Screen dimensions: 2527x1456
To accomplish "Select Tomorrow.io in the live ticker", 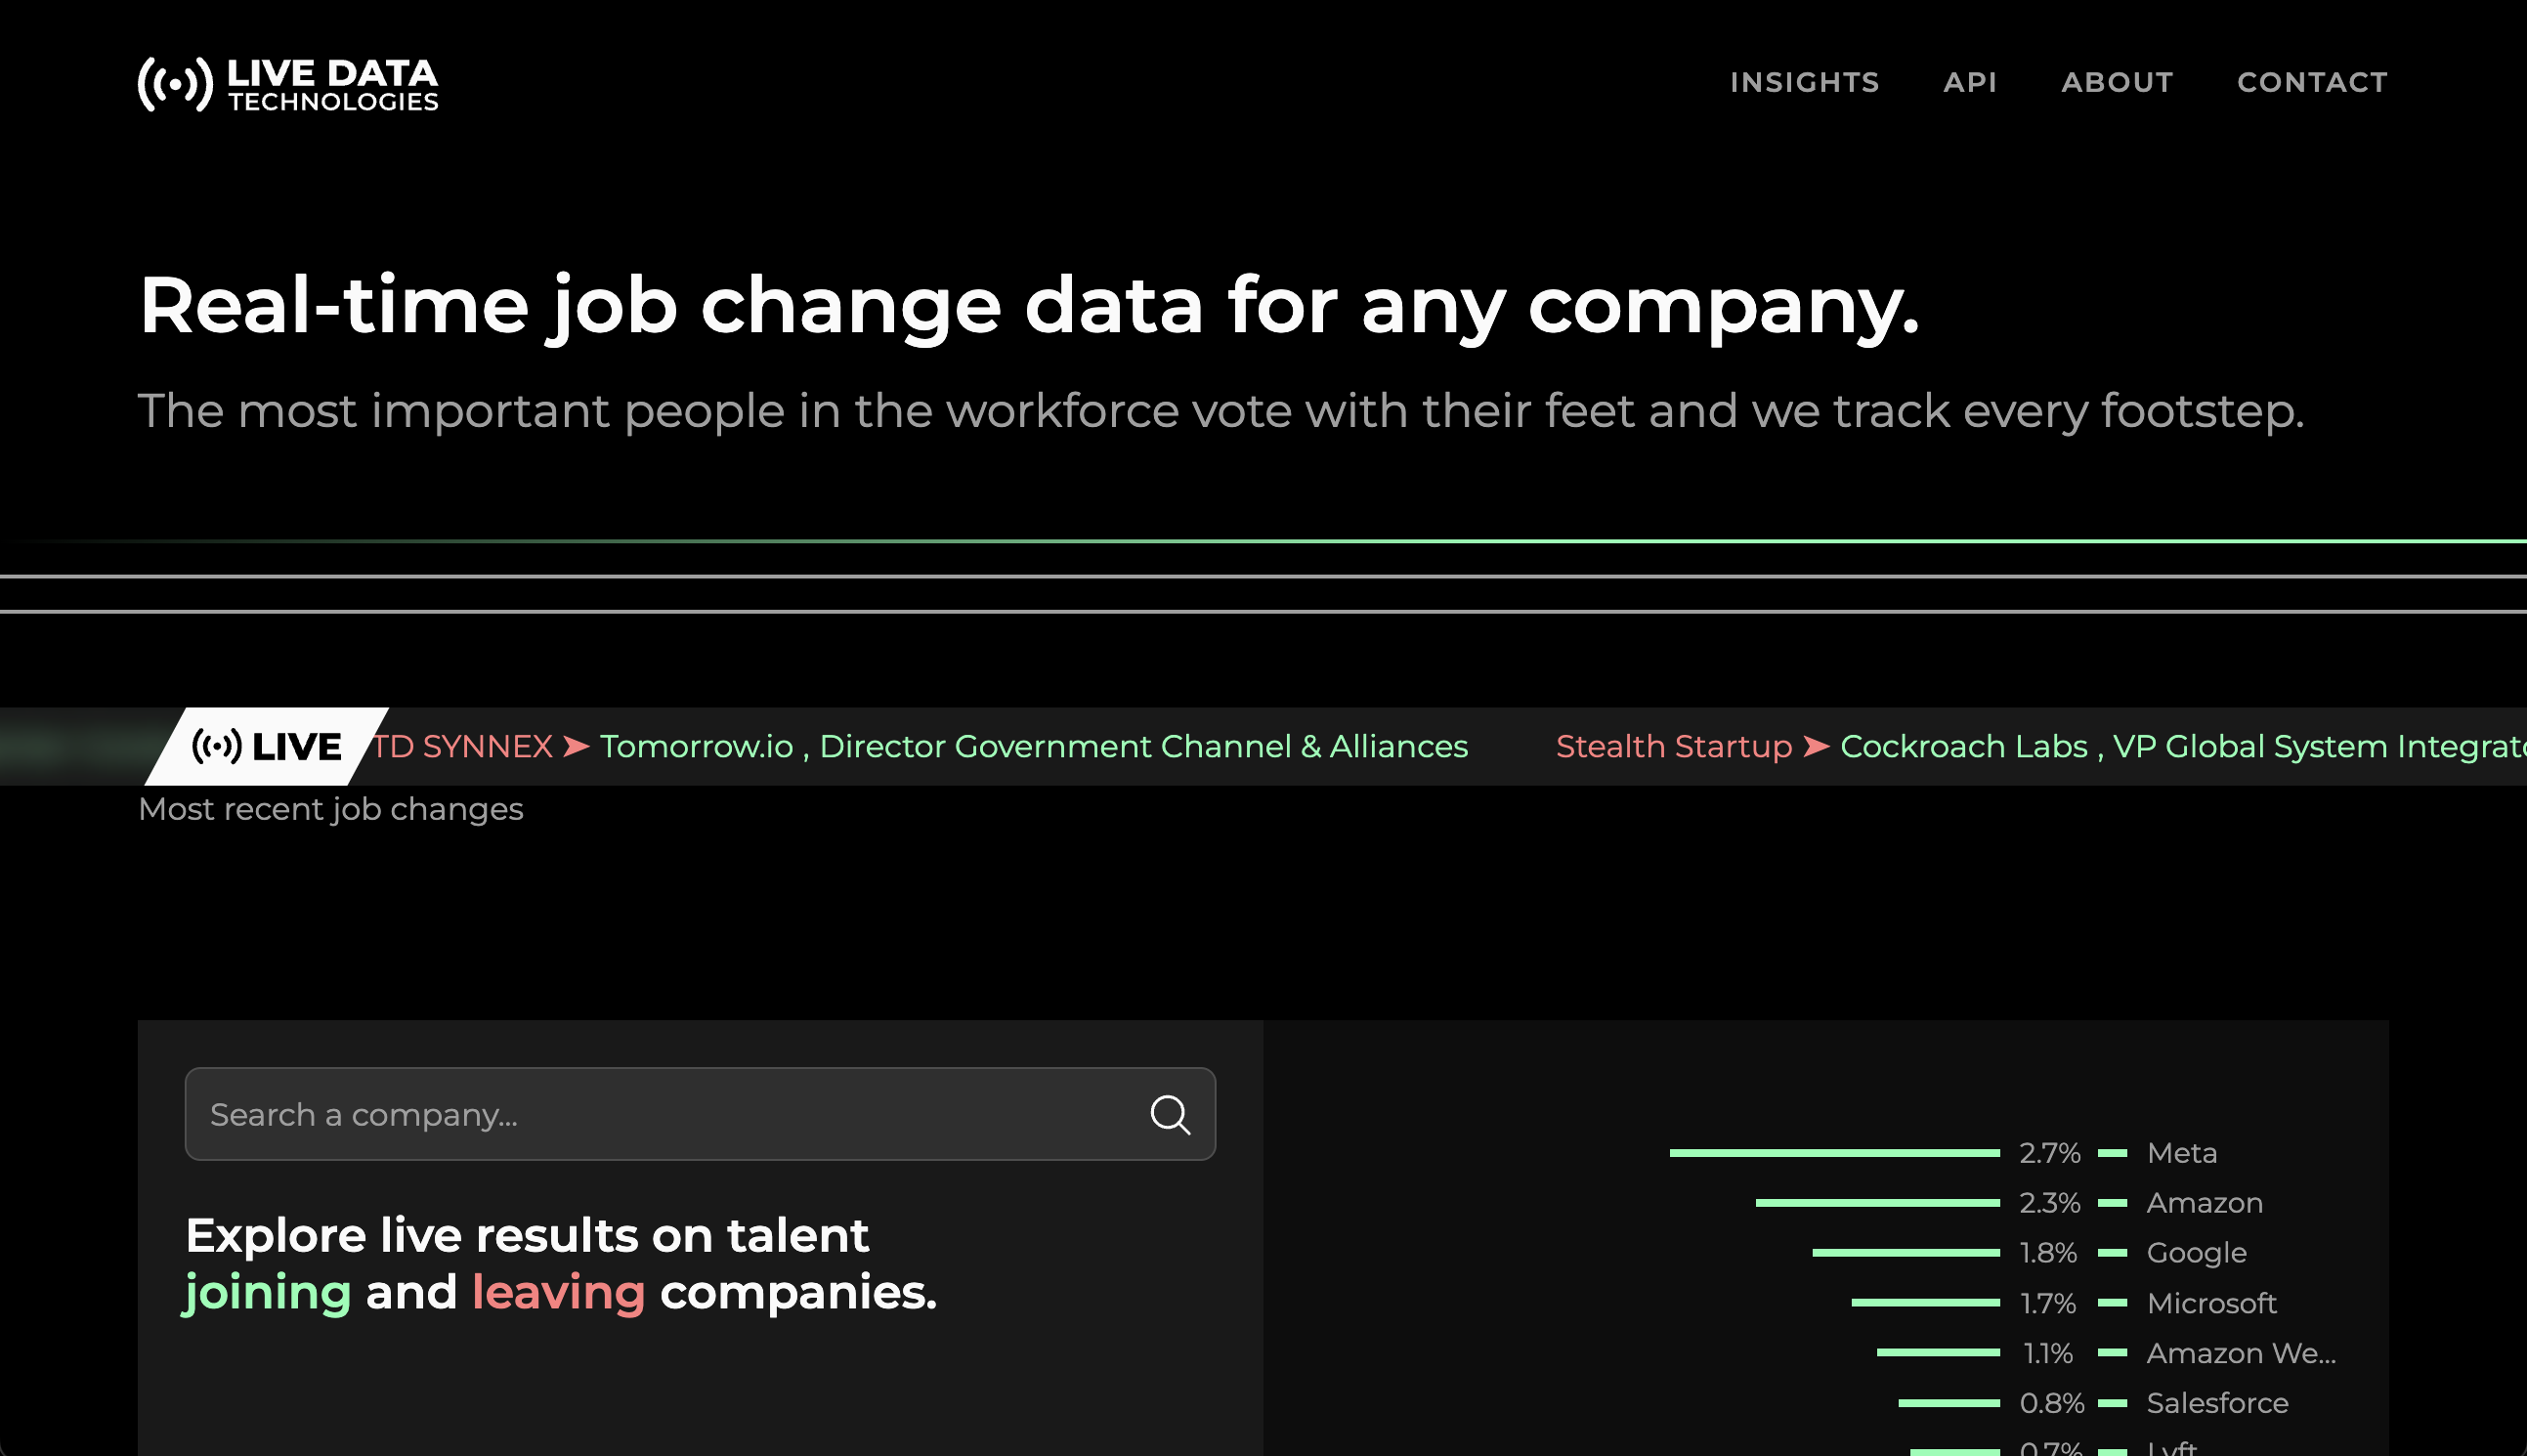I will pos(696,746).
